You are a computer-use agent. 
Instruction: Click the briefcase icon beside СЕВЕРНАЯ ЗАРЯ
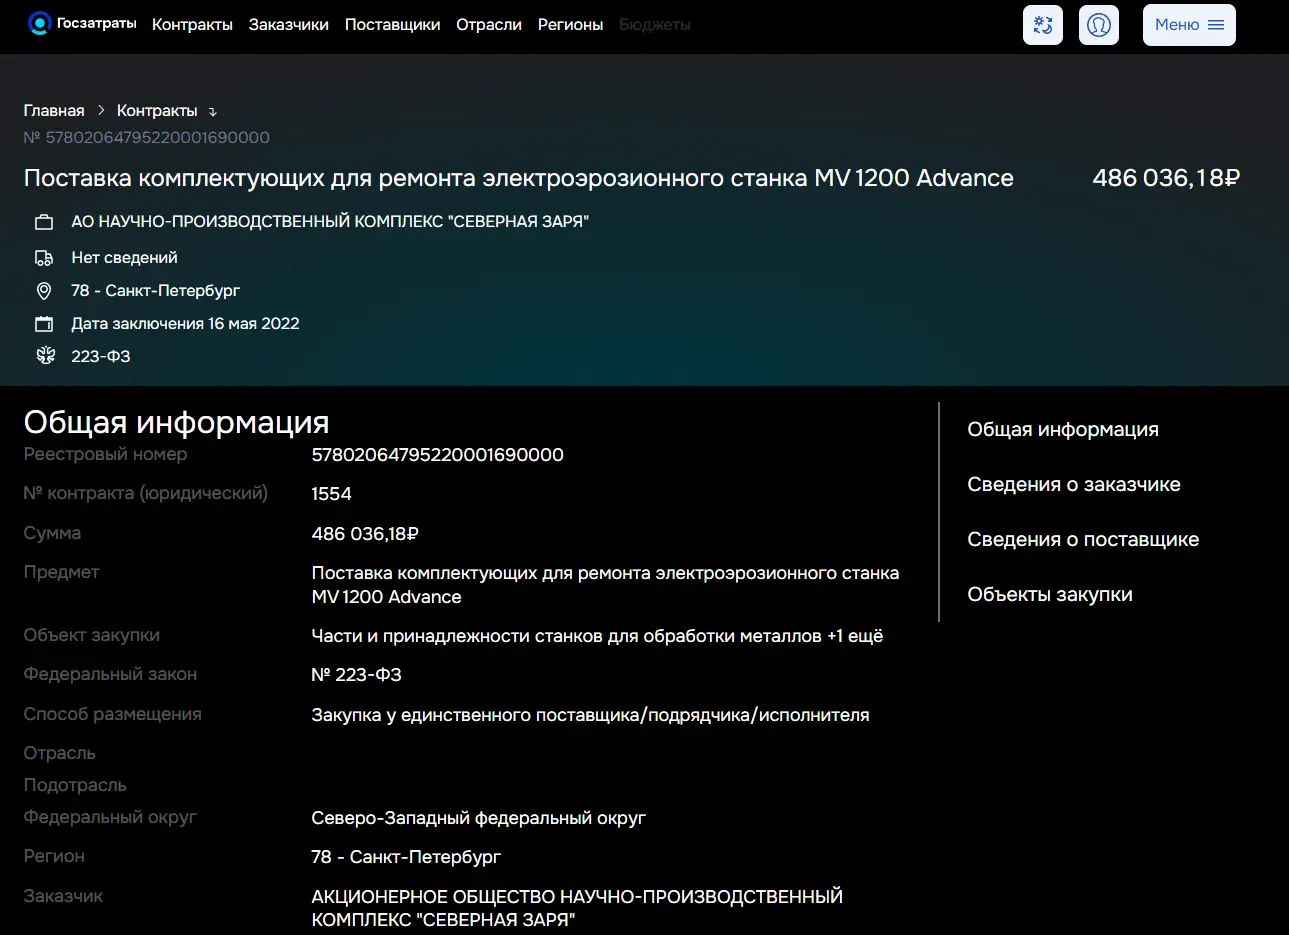tap(44, 222)
